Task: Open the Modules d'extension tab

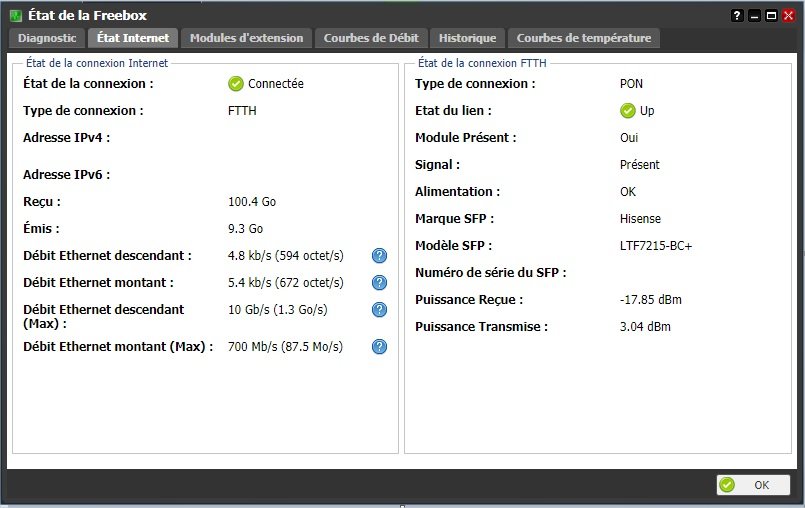Action: tap(246, 38)
